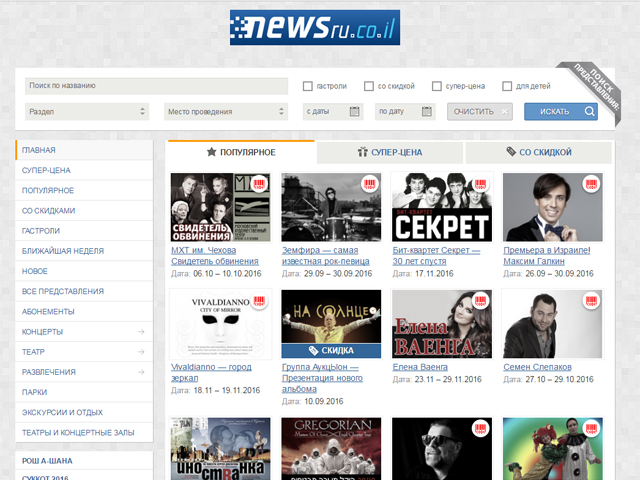This screenshot has width=640, height=480.
Task: Open the Семен Слепаков link
Action: click(538, 367)
